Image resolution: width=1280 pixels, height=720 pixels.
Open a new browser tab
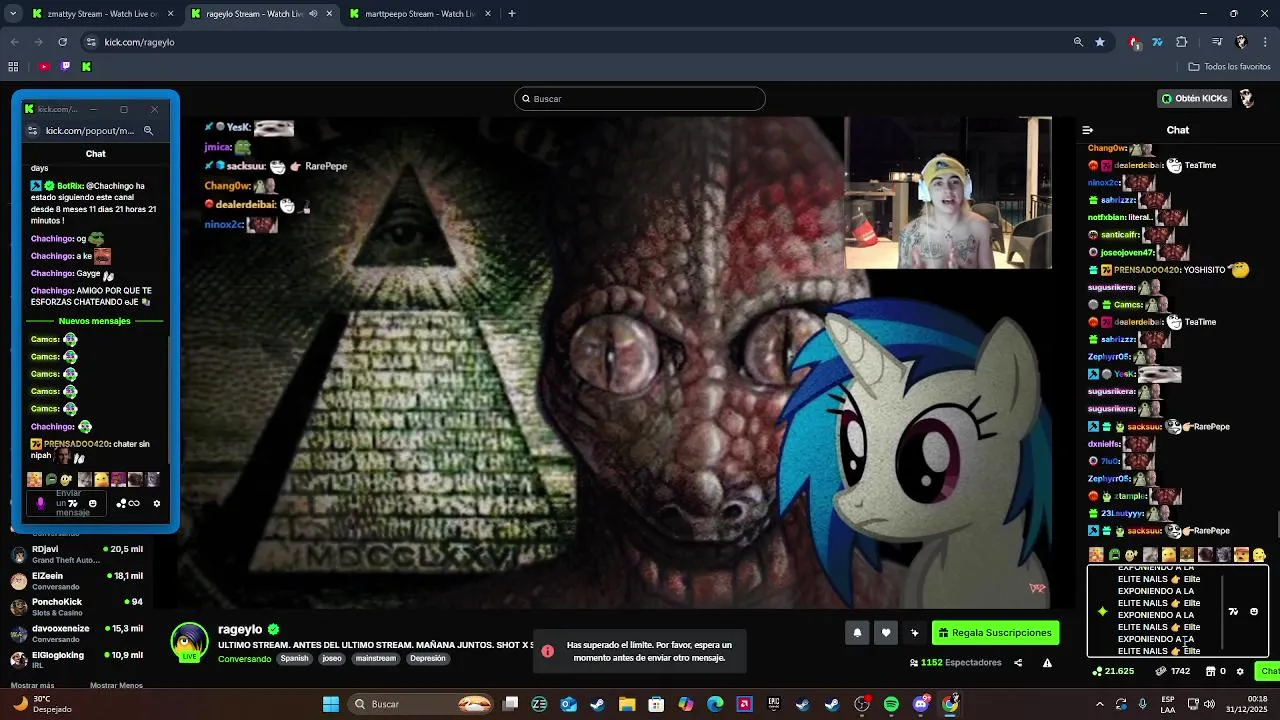coord(512,14)
